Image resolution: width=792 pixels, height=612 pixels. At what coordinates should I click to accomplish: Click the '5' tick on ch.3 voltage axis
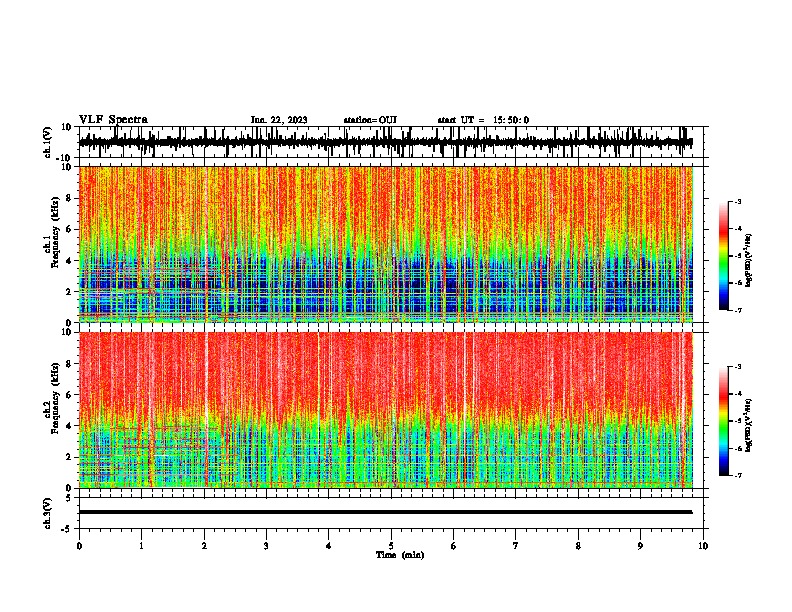click(69, 497)
